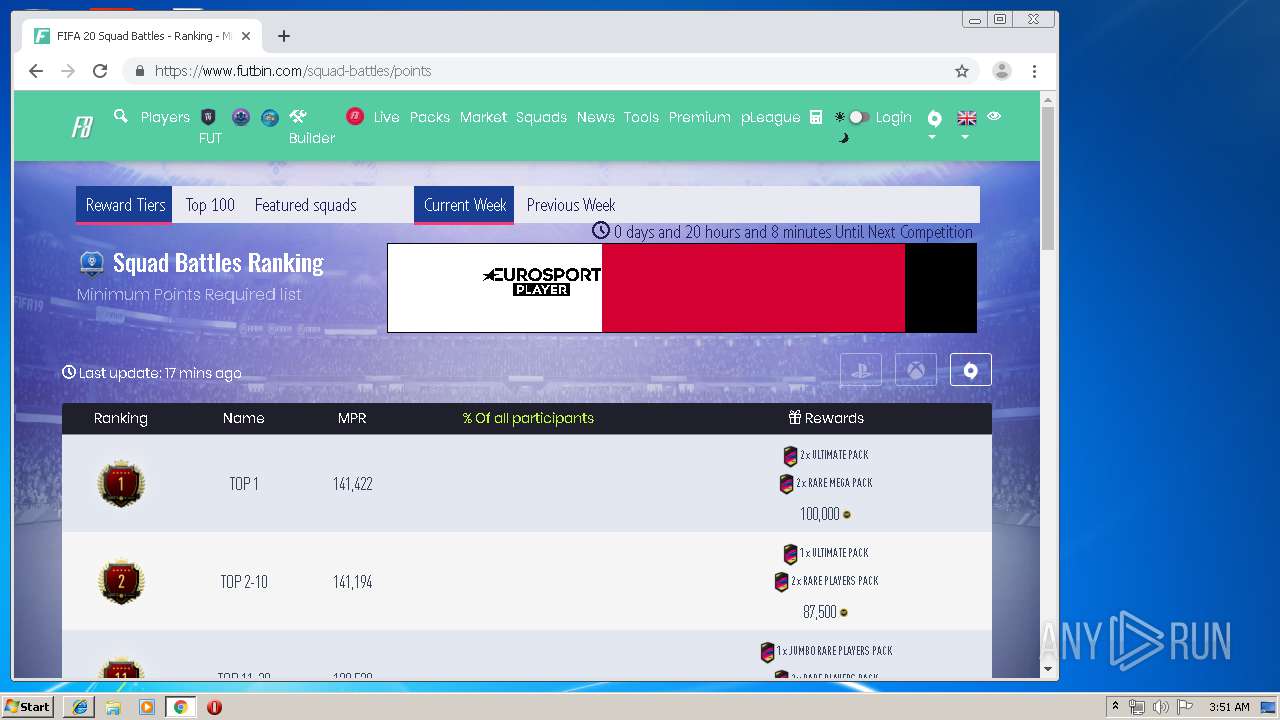This screenshot has width=1280, height=720.
Task: Select the Reward Tiers tab
Action: pyautogui.click(x=125, y=205)
